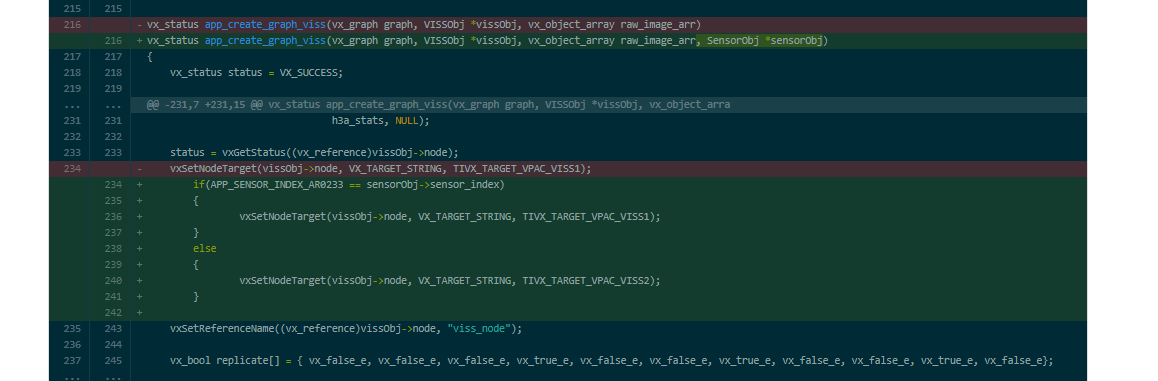
Task: Expand hidden lines beside the hunk header
Action: pyautogui.click(x=89, y=104)
